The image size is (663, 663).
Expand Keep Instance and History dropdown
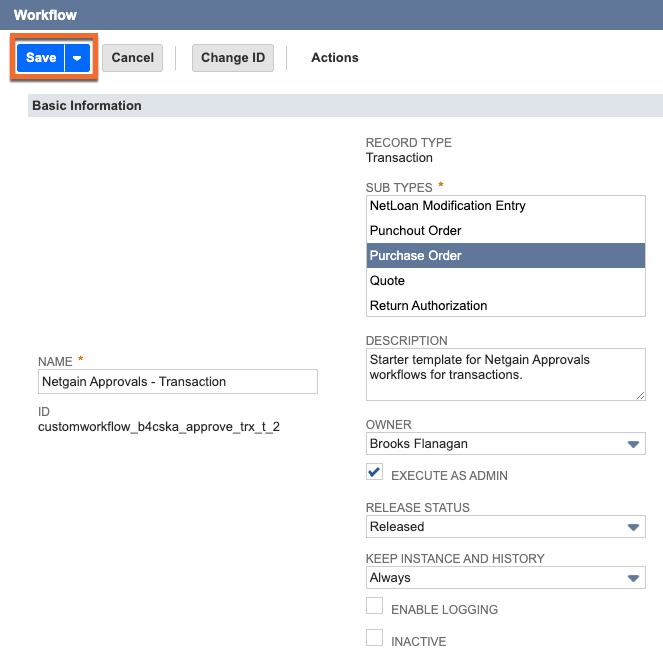tap(505, 578)
